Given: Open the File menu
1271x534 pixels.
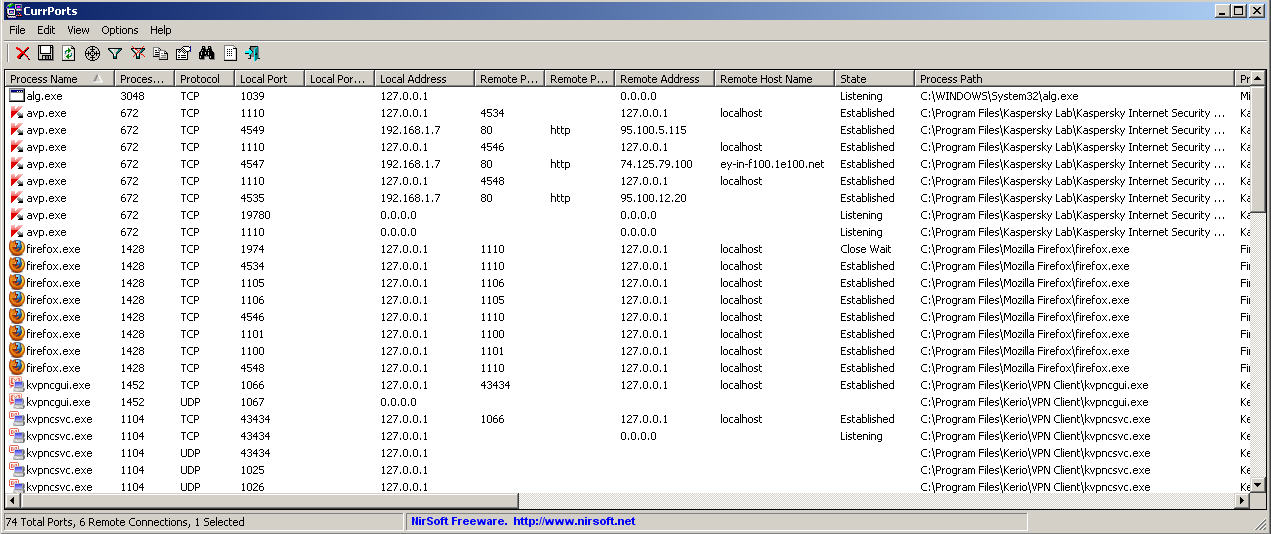Looking at the screenshot, I should [18, 30].
